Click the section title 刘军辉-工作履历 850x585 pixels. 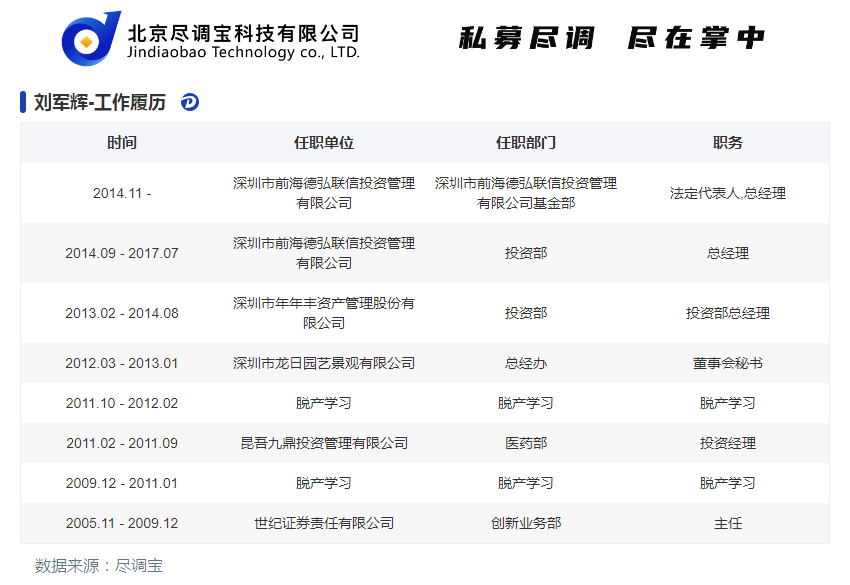(x=100, y=102)
